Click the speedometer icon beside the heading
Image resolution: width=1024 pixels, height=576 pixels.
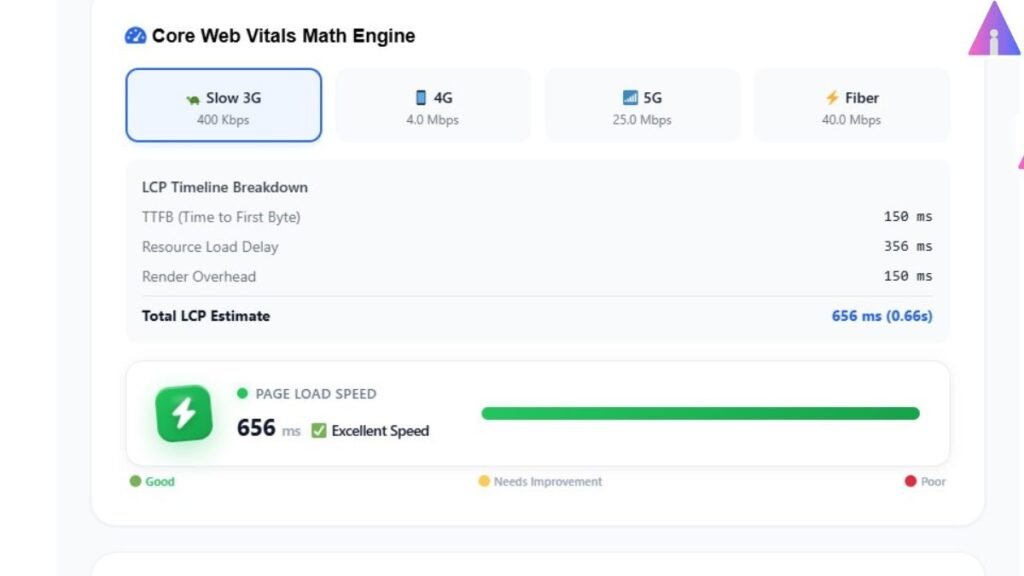[x=135, y=36]
